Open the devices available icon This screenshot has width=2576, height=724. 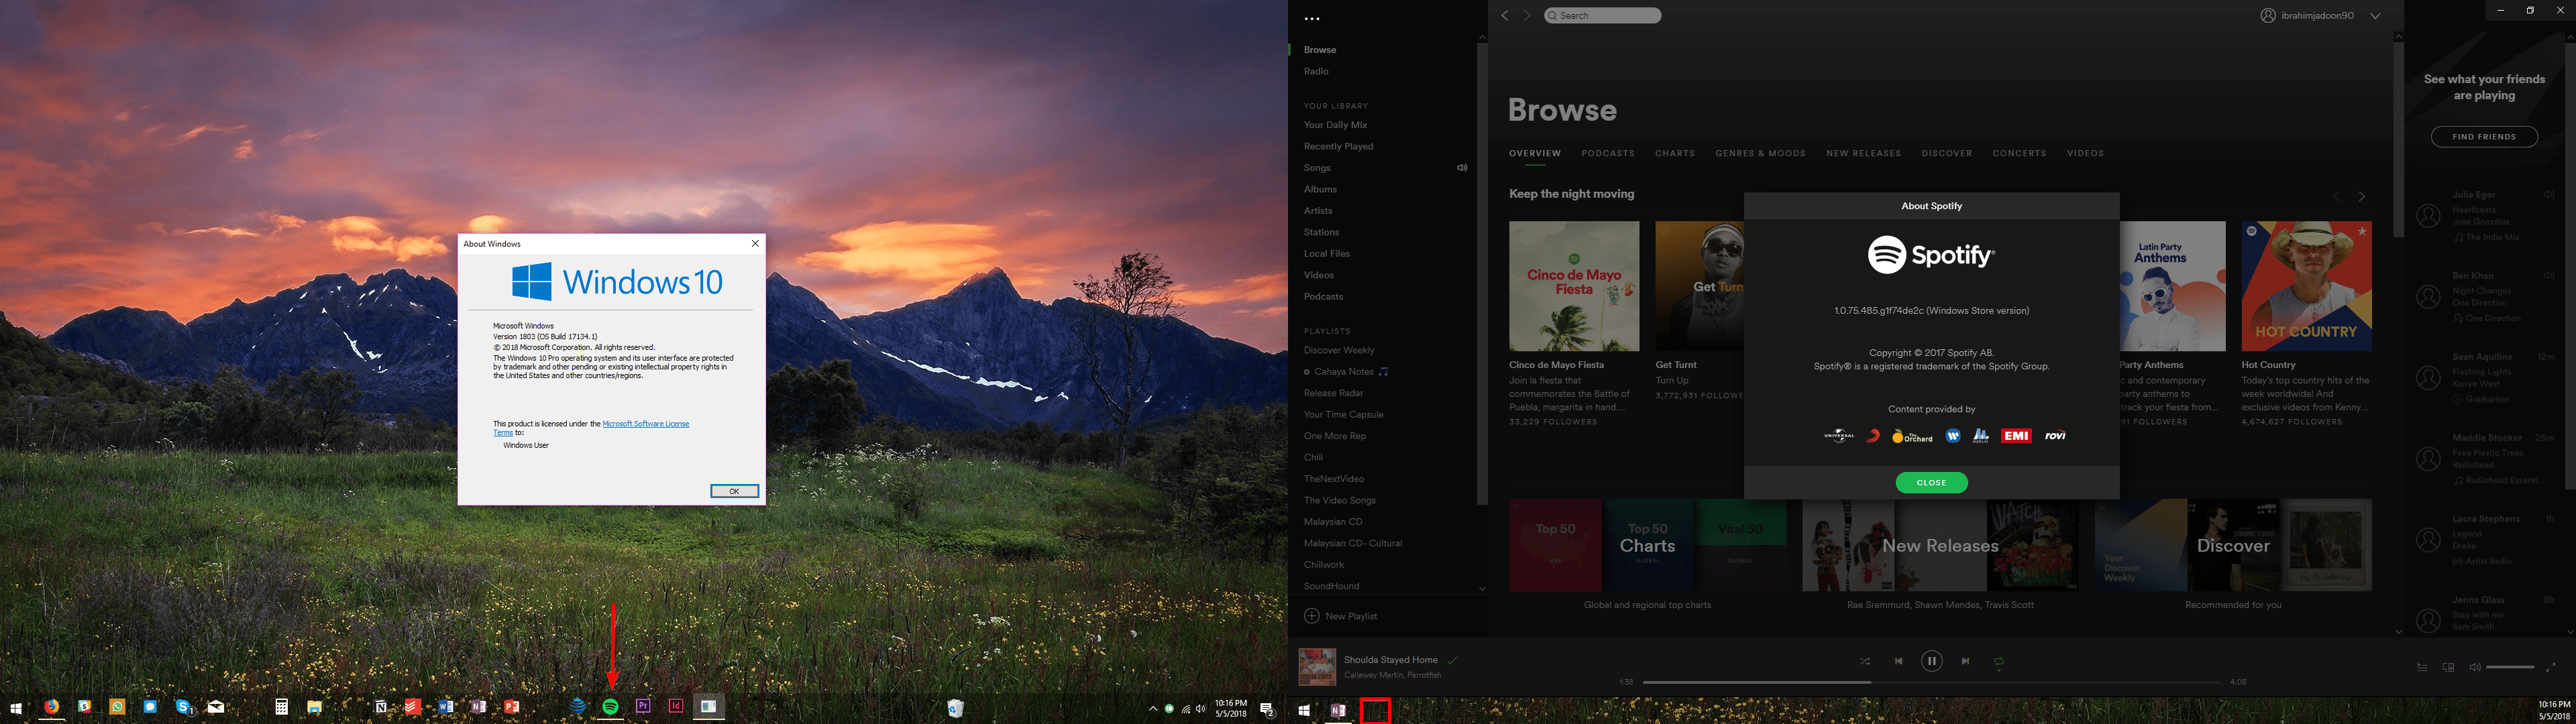[x=2448, y=667]
